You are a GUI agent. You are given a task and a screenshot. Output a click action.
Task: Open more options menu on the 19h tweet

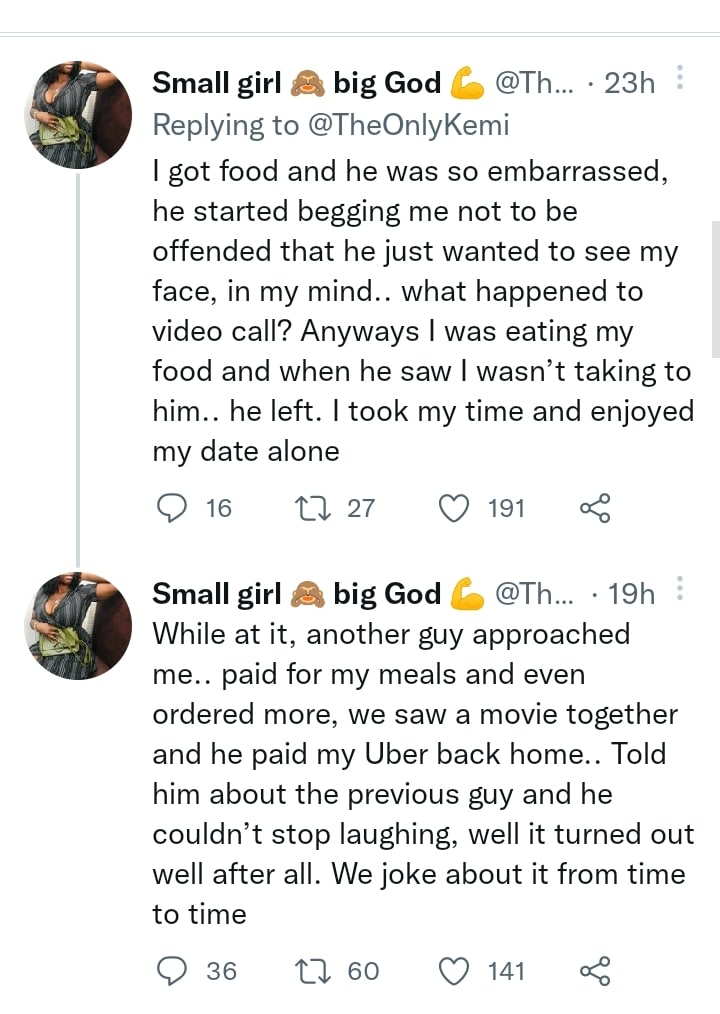680,591
